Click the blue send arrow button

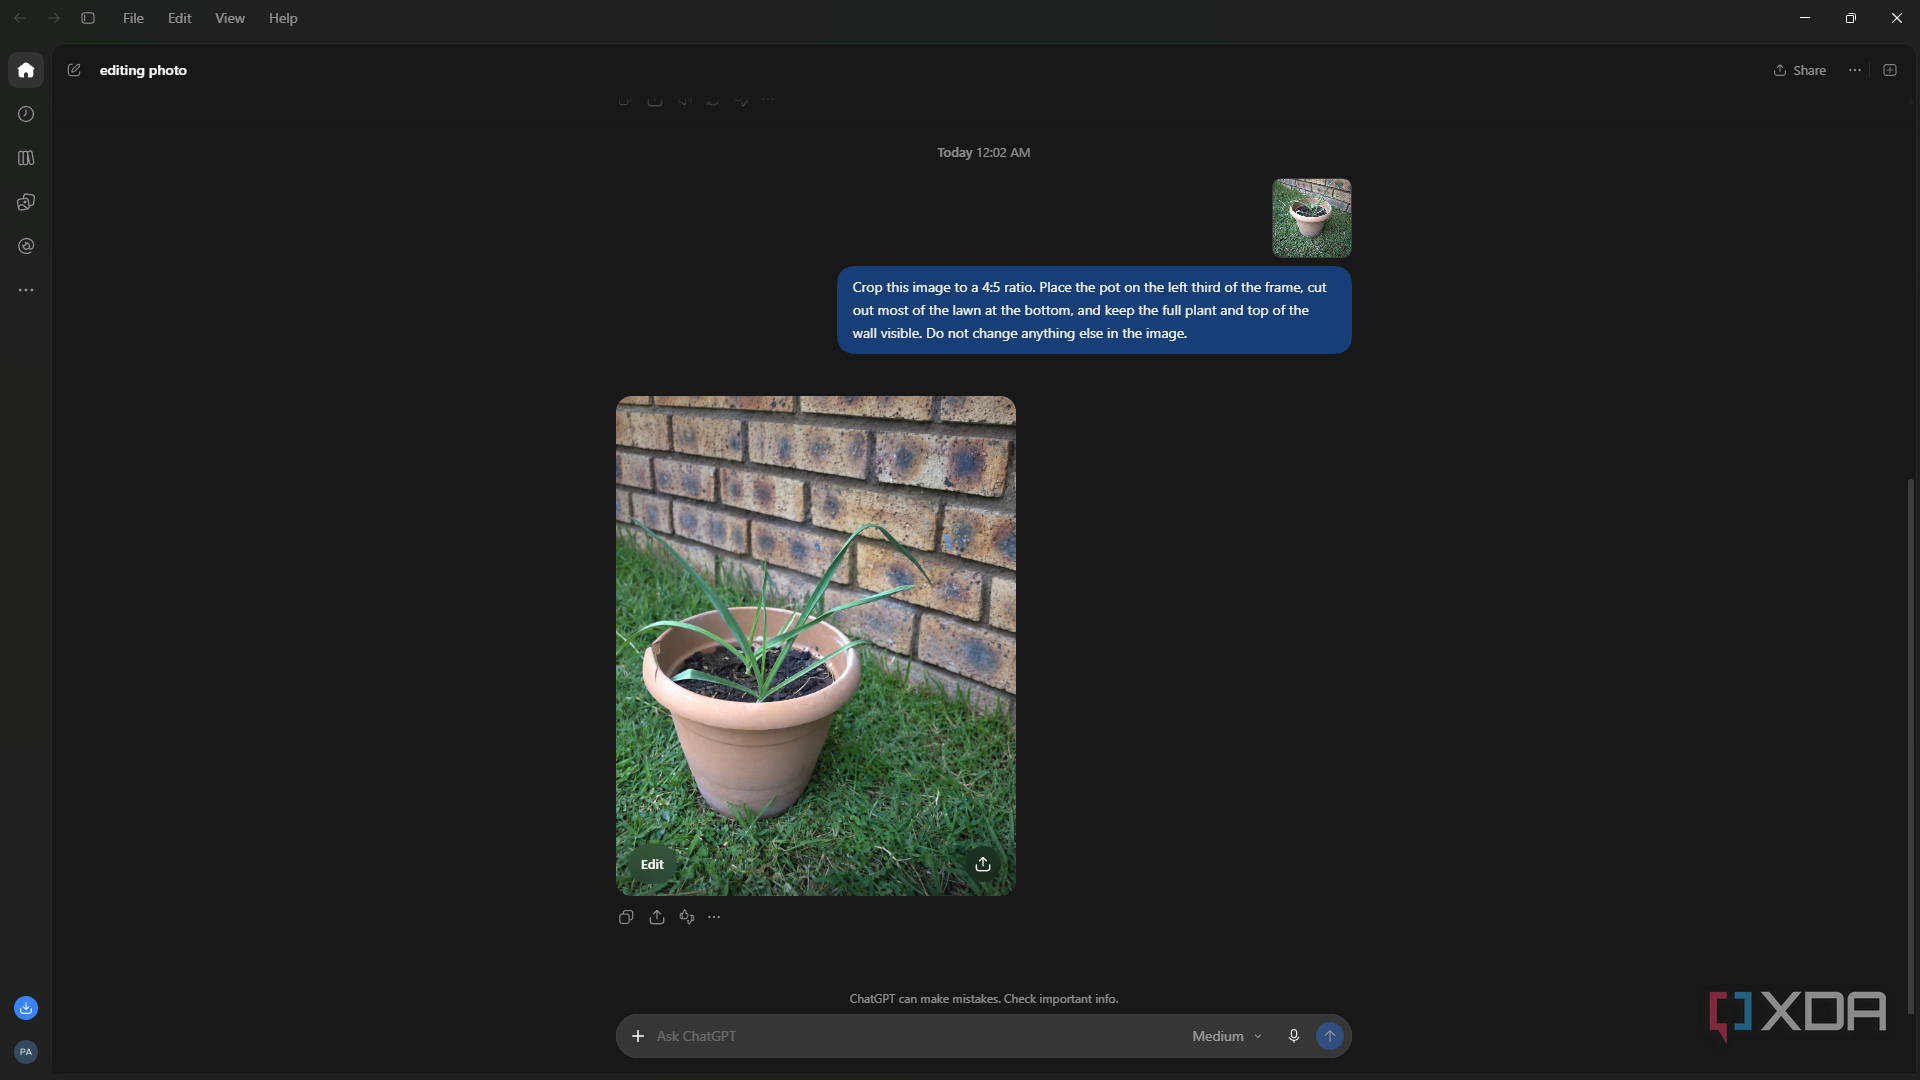tap(1329, 1036)
